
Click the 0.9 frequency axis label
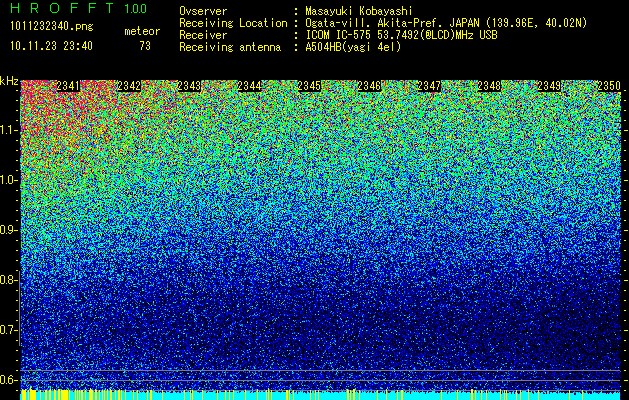click(8, 230)
